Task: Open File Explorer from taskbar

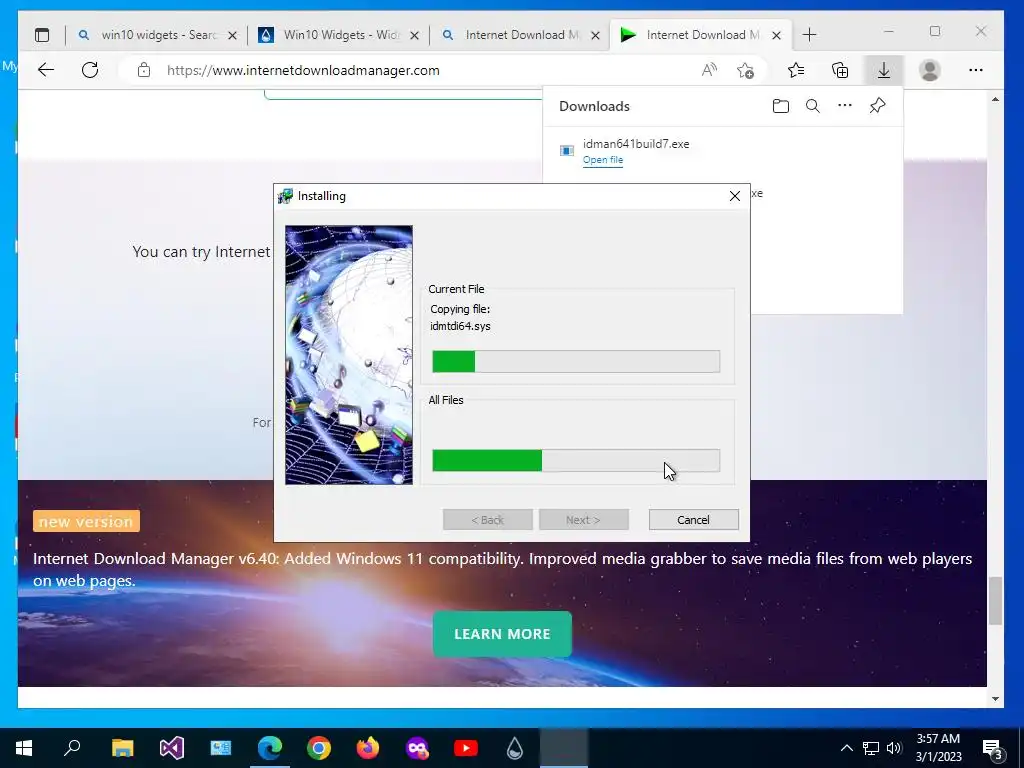Action: [122, 748]
